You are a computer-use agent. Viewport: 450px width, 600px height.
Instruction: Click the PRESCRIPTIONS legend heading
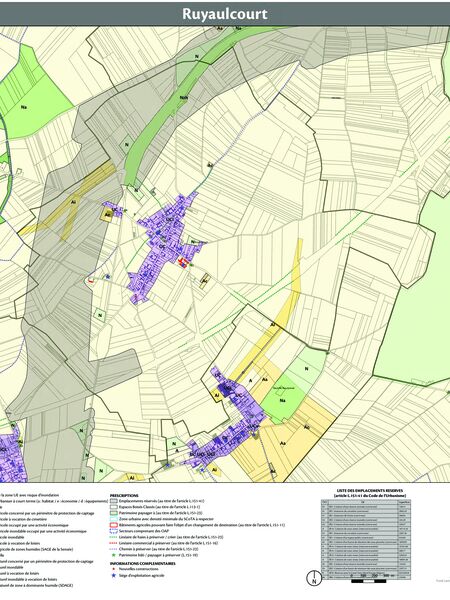pos(124,495)
